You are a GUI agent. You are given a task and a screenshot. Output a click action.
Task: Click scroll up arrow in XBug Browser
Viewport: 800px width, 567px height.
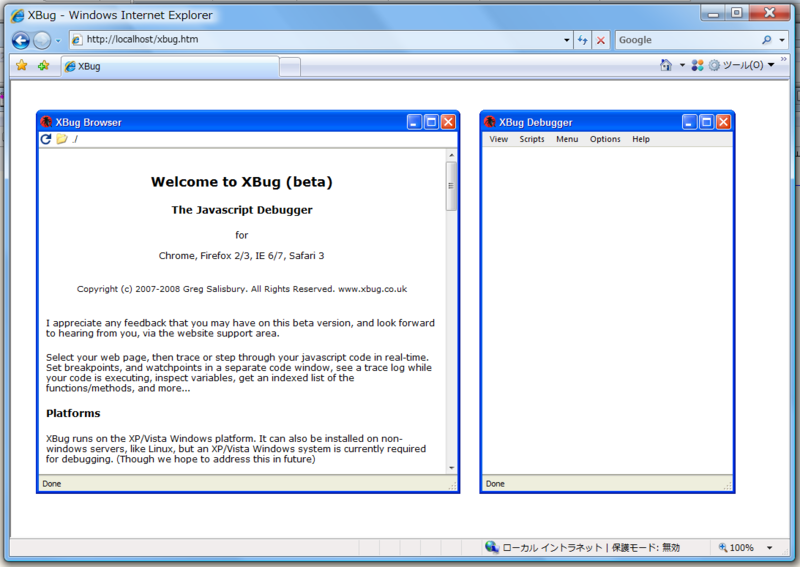[451, 155]
